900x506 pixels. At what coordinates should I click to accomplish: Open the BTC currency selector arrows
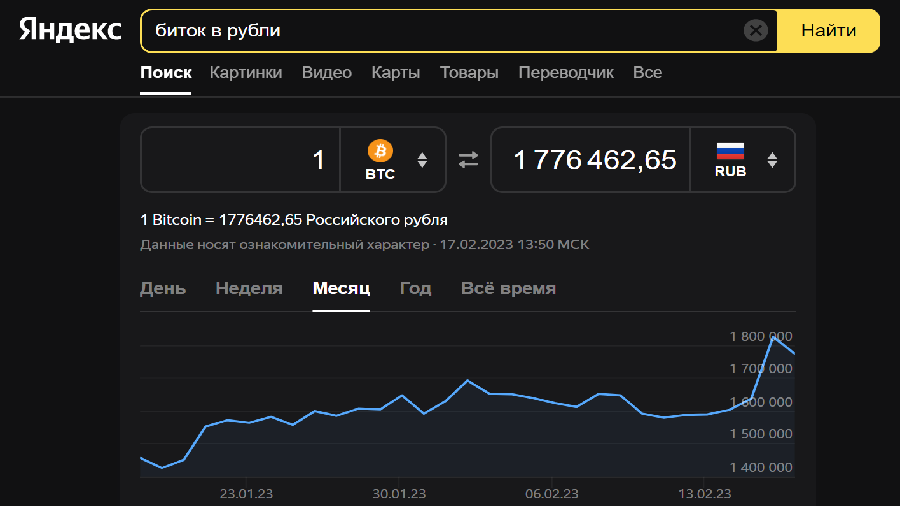click(422, 160)
